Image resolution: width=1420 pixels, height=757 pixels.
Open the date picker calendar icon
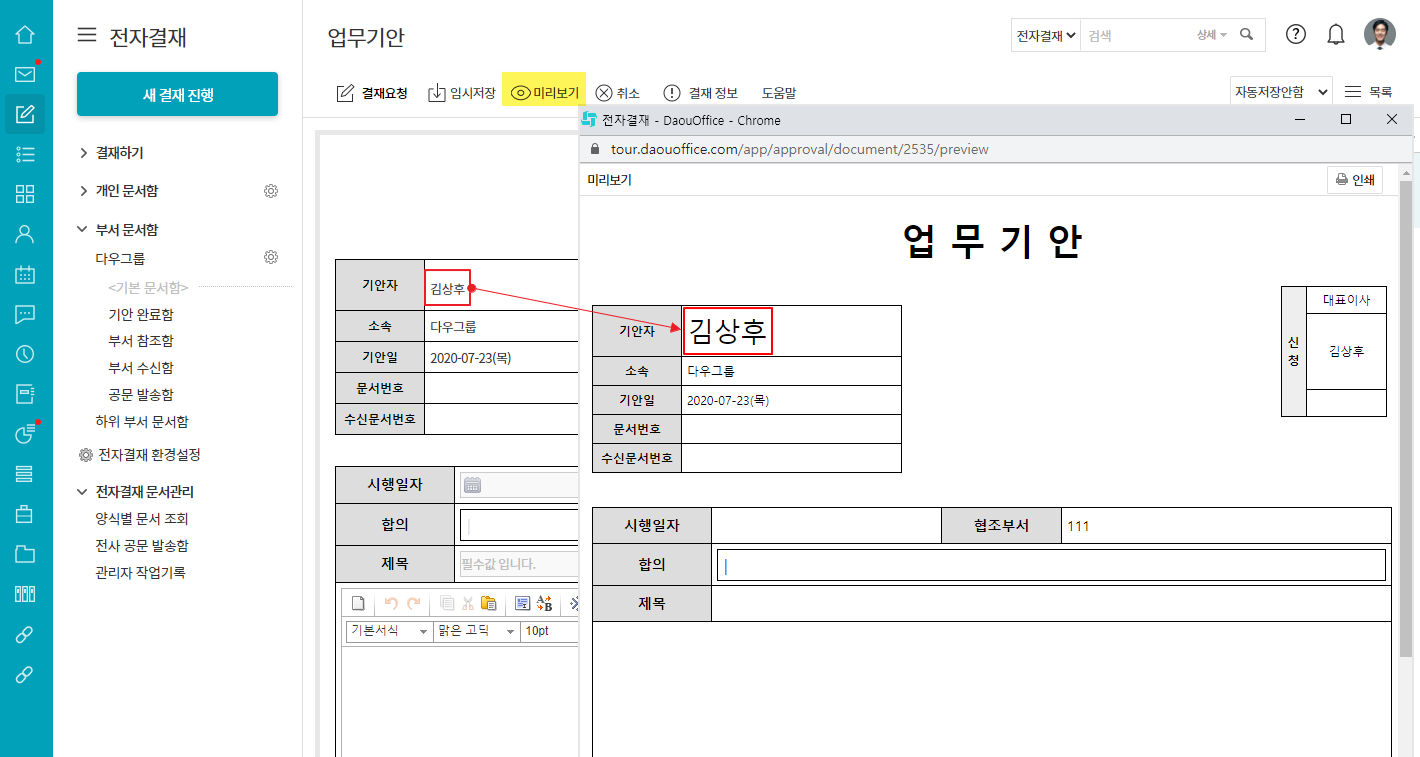(473, 485)
